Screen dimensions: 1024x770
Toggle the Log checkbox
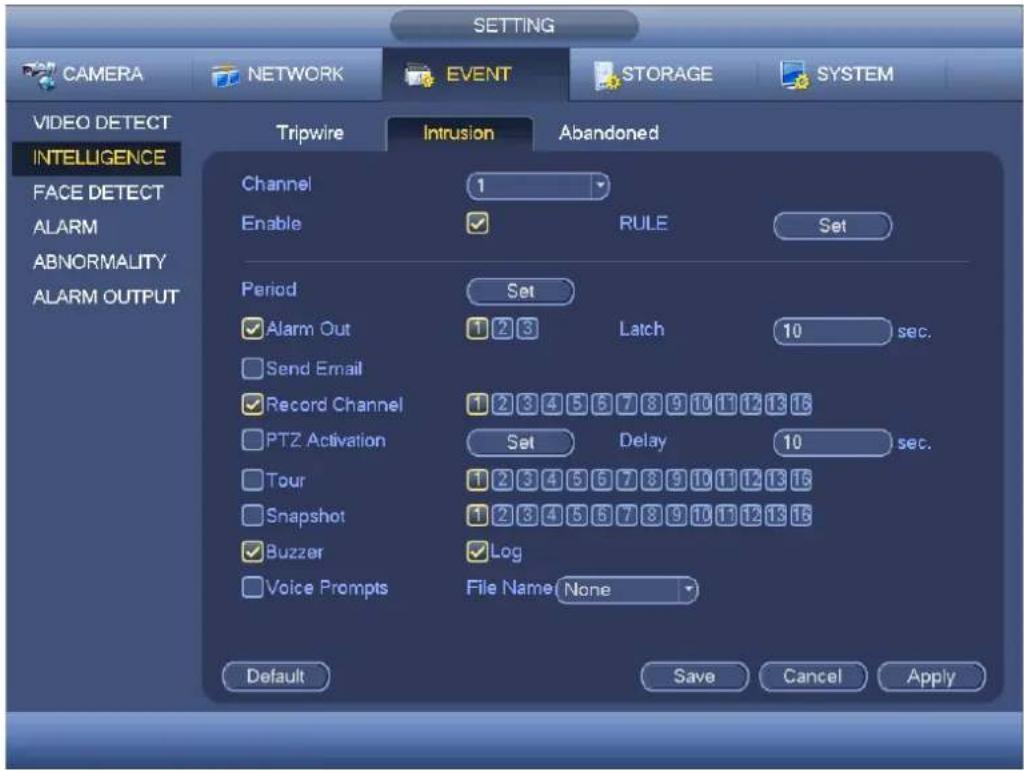pos(477,552)
